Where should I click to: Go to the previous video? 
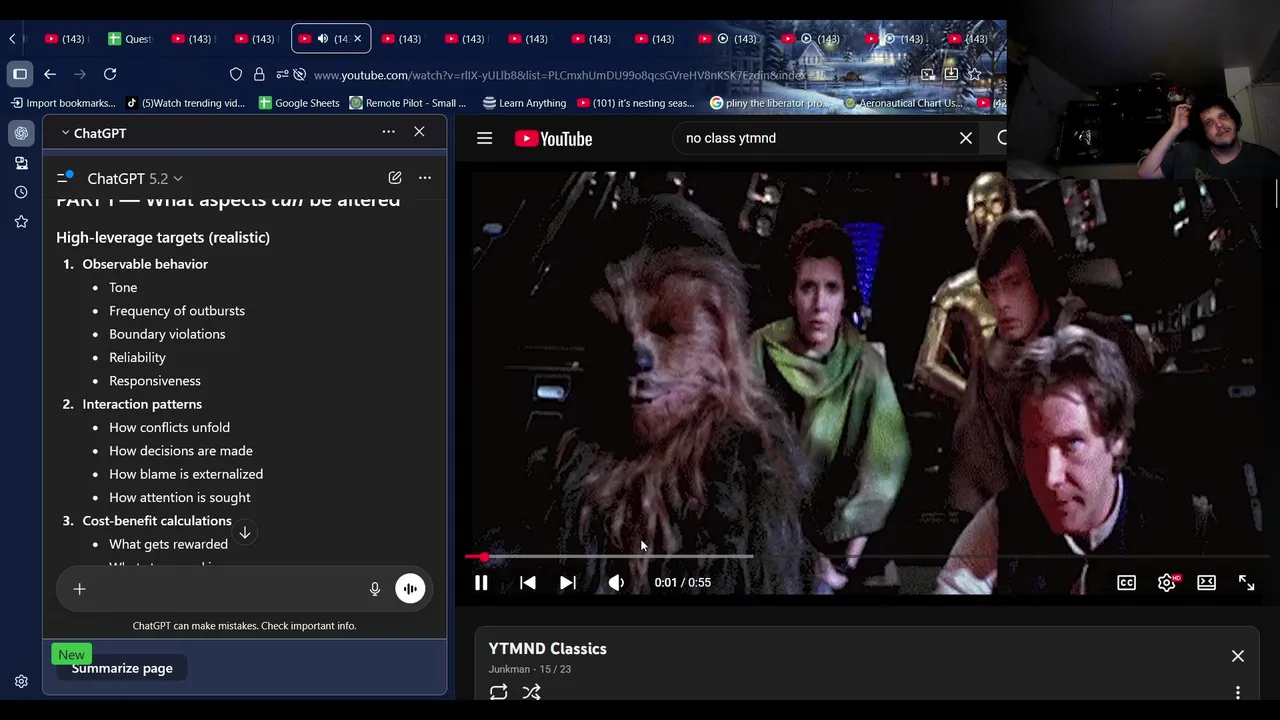[528, 583]
